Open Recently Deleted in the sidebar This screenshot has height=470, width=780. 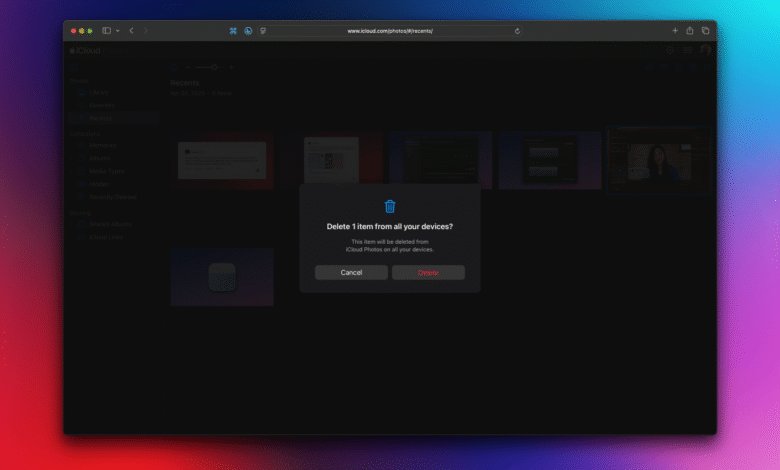tap(112, 197)
